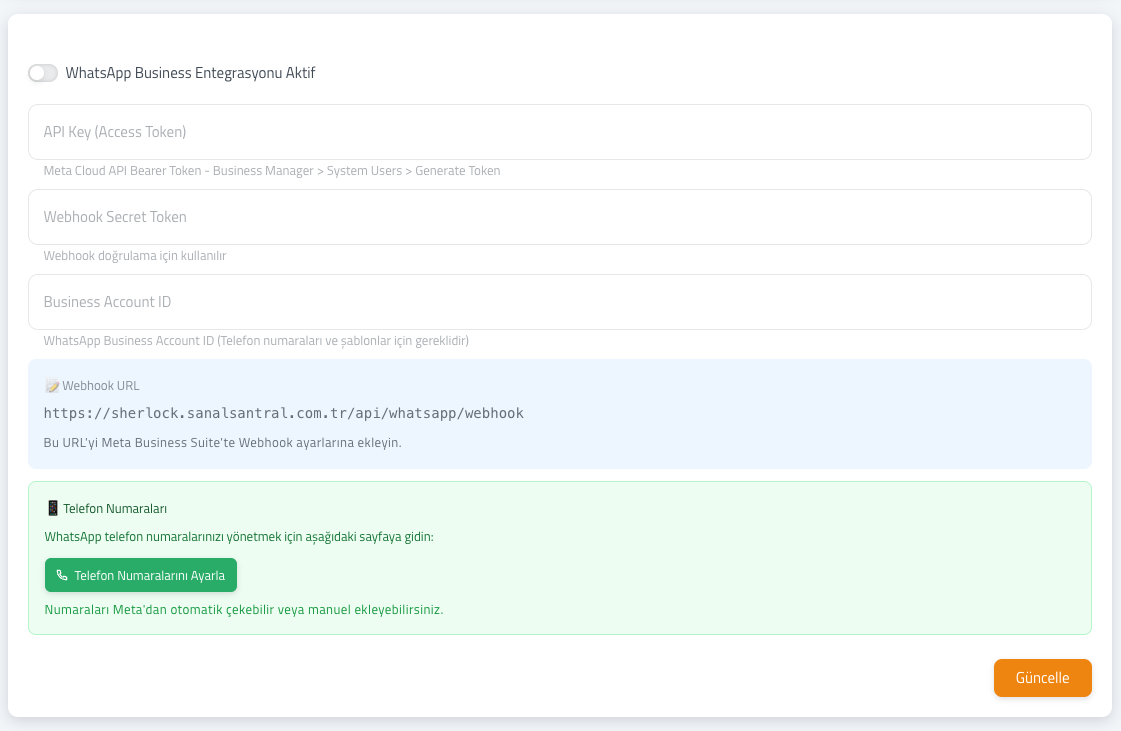
Task: Select the Business Account ID input
Action: pyautogui.click(x=560, y=303)
